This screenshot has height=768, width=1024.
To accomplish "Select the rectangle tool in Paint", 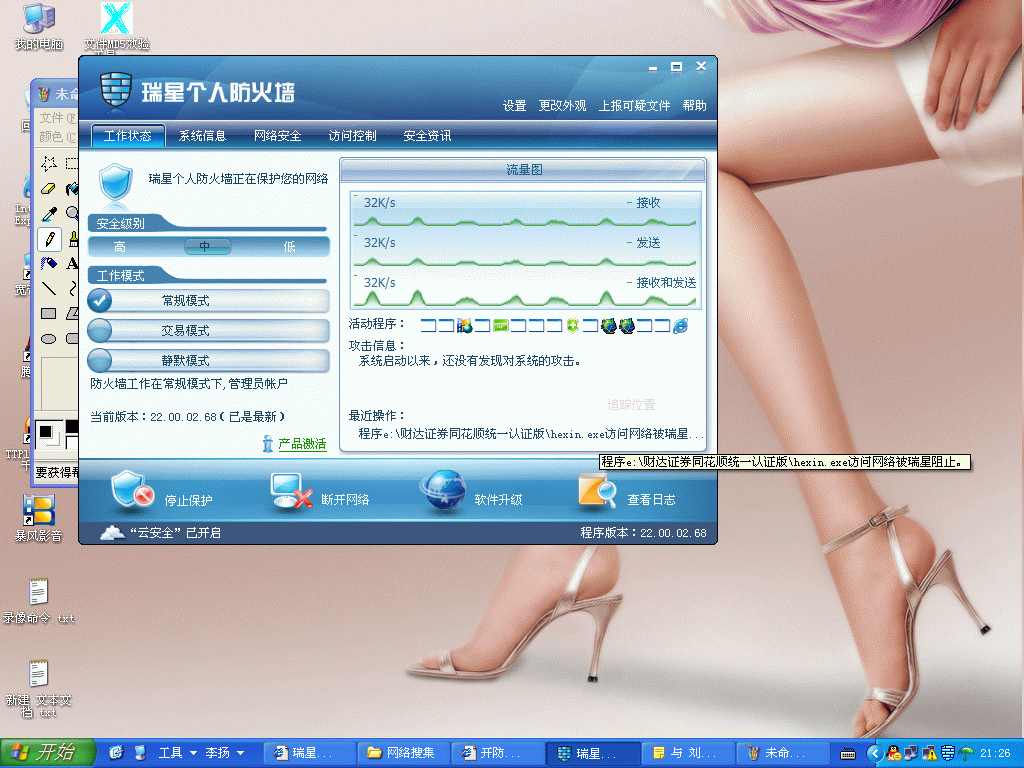I will tap(49, 313).
